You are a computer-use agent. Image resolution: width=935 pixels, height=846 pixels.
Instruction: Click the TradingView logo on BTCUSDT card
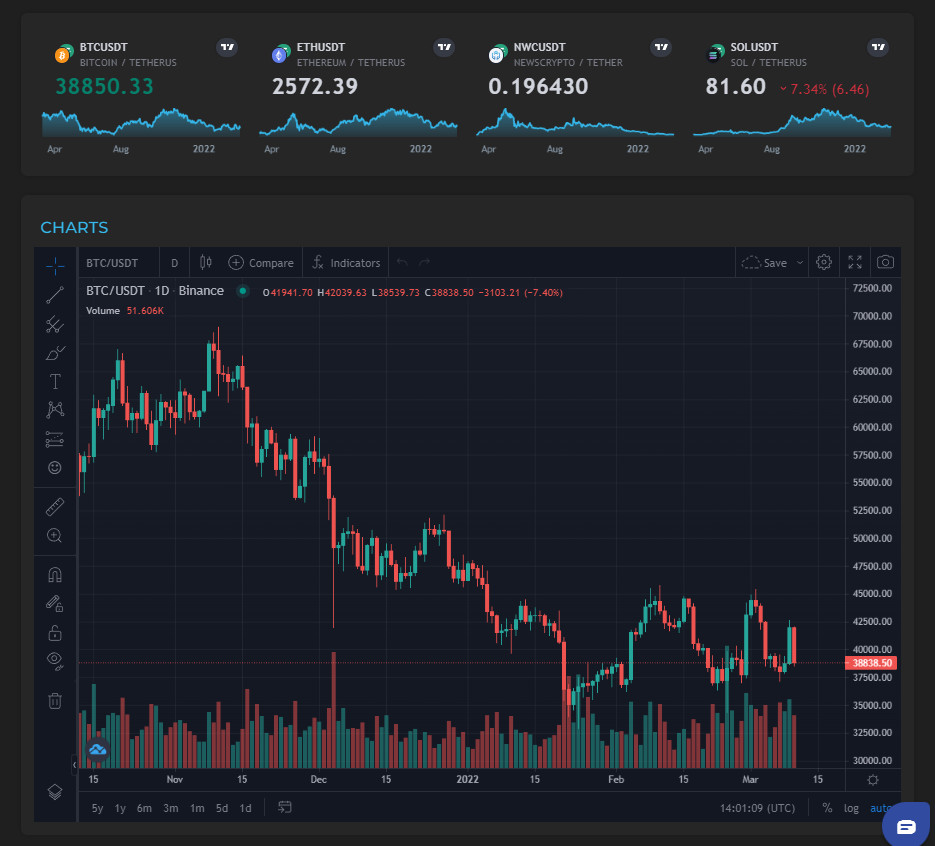(x=227, y=47)
